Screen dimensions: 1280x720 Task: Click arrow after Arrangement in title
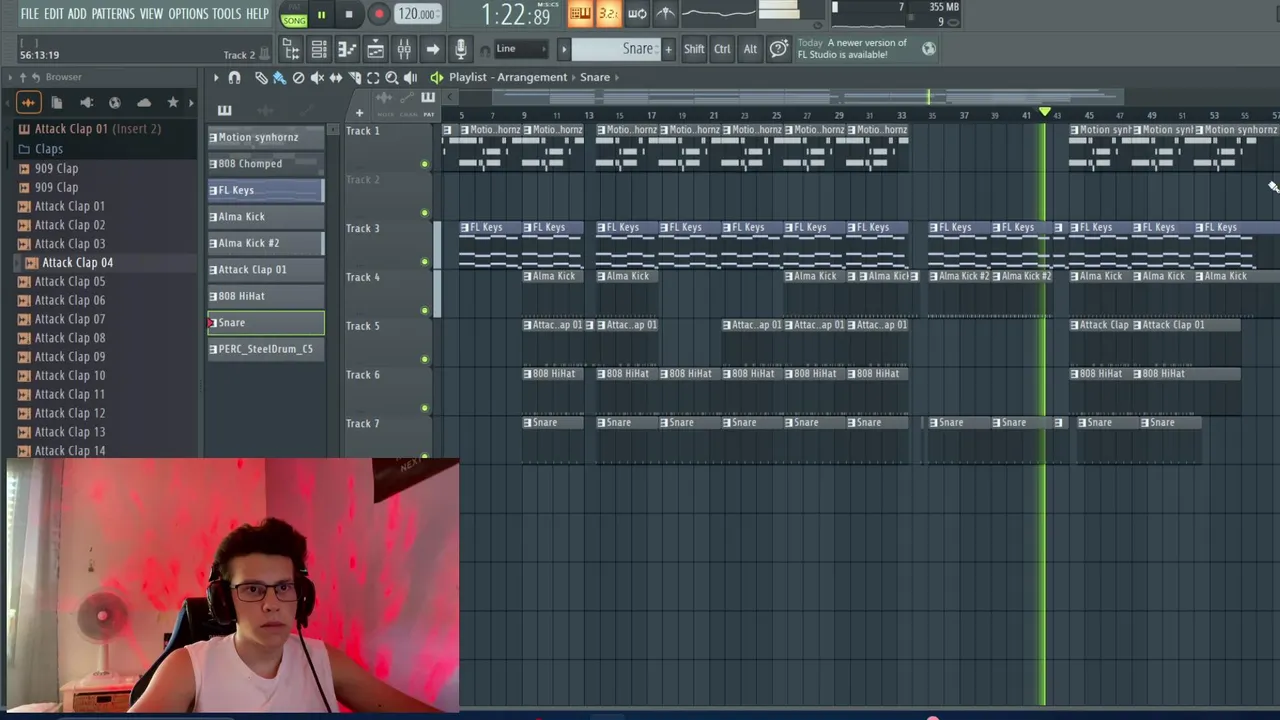tap(575, 77)
